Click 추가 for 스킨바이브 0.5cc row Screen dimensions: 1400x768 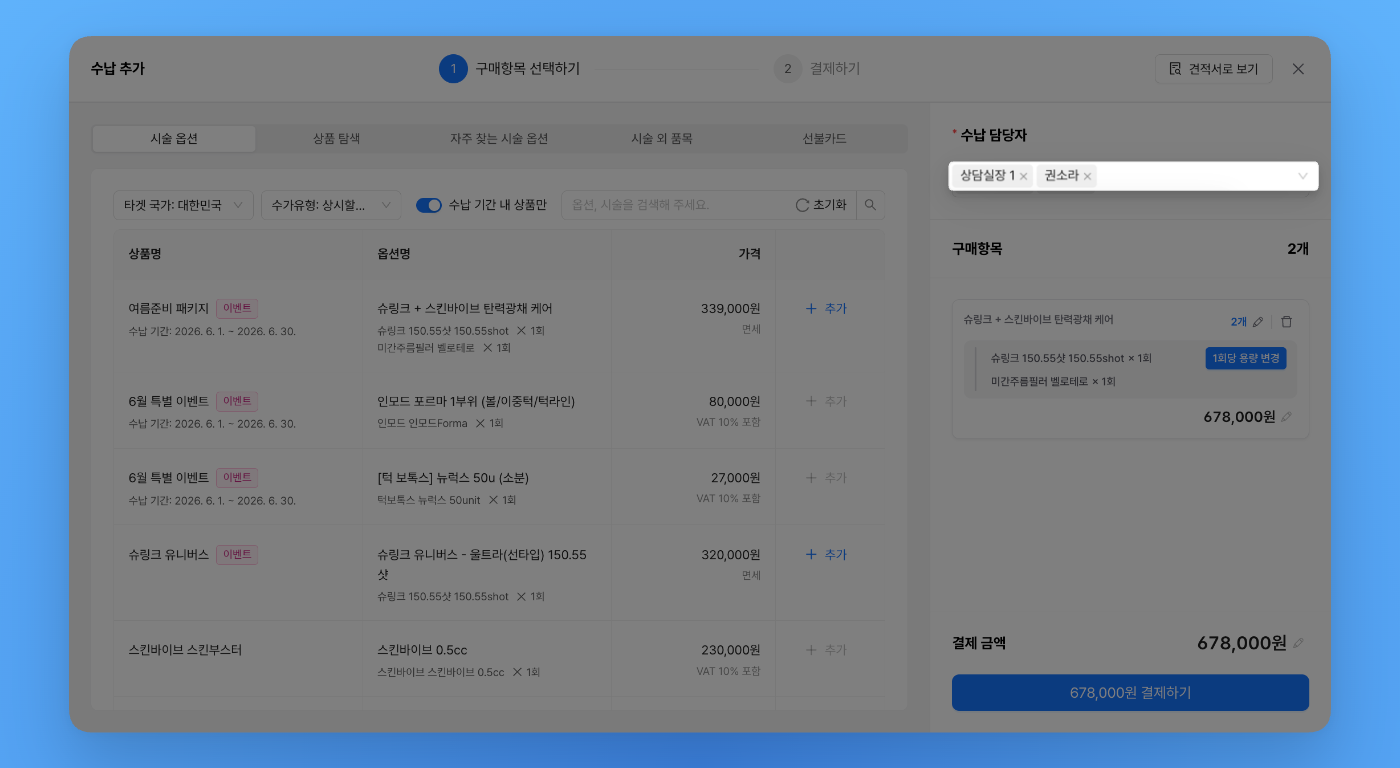click(x=826, y=650)
